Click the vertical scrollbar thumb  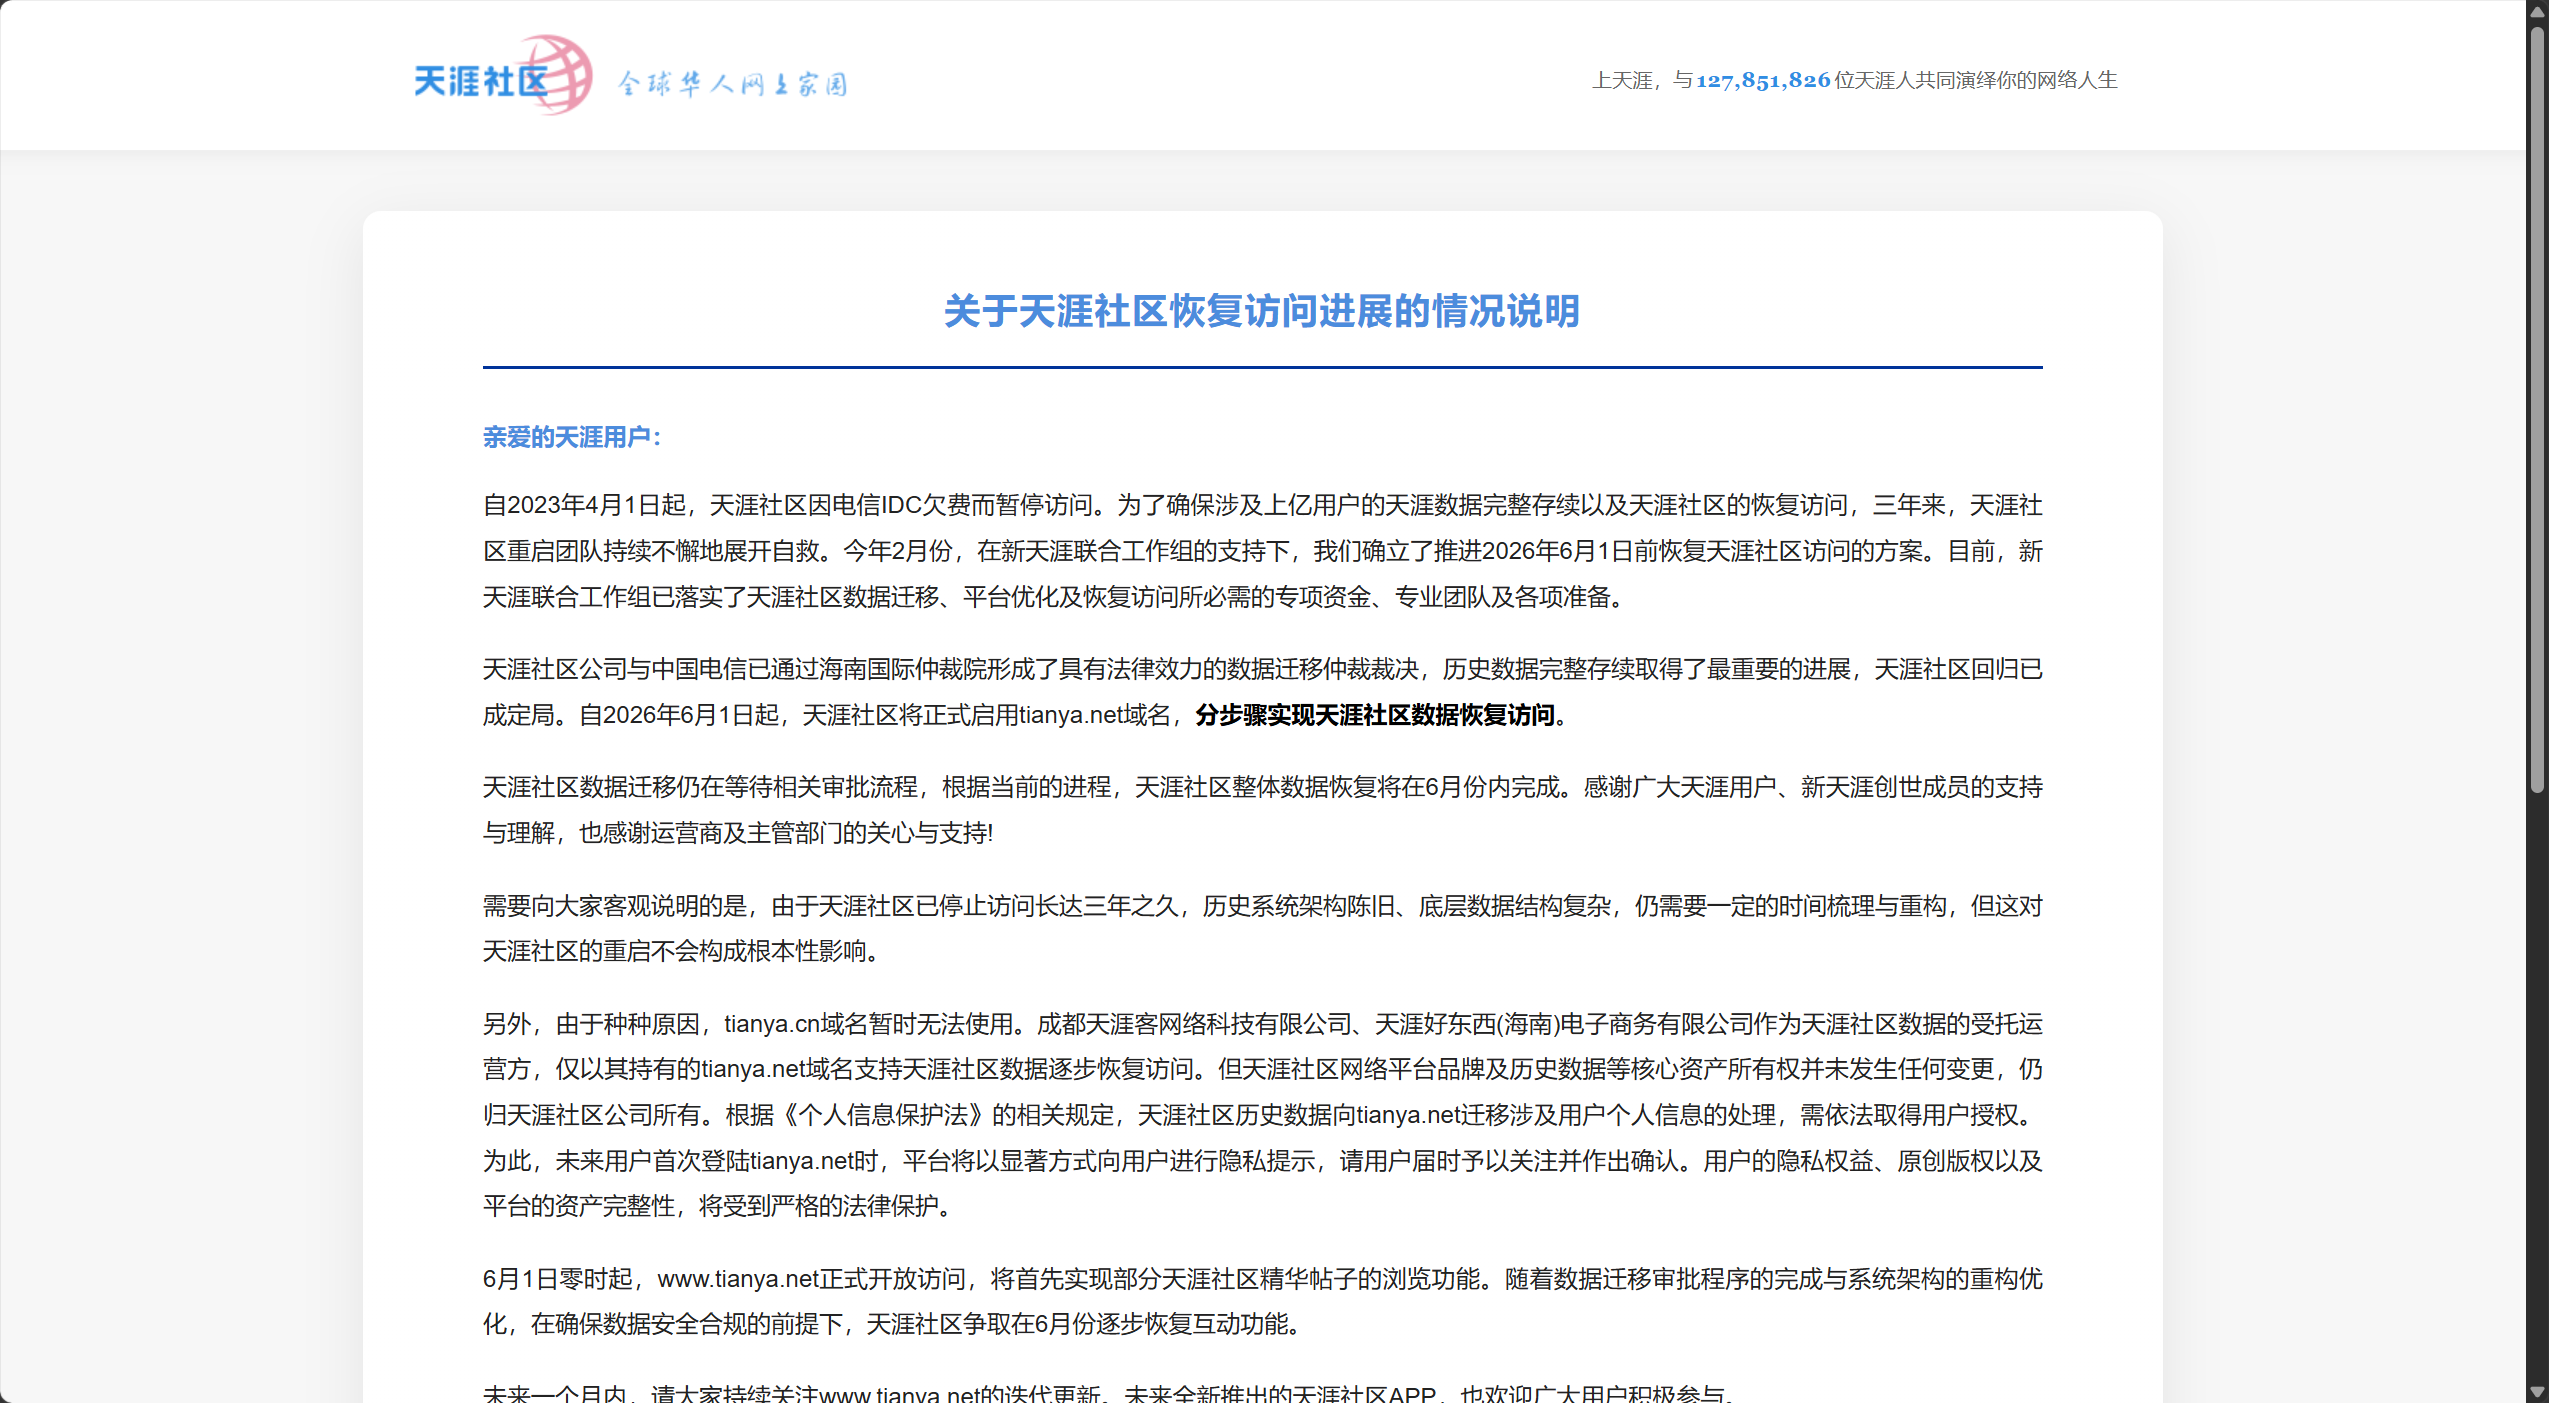(2537, 410)
